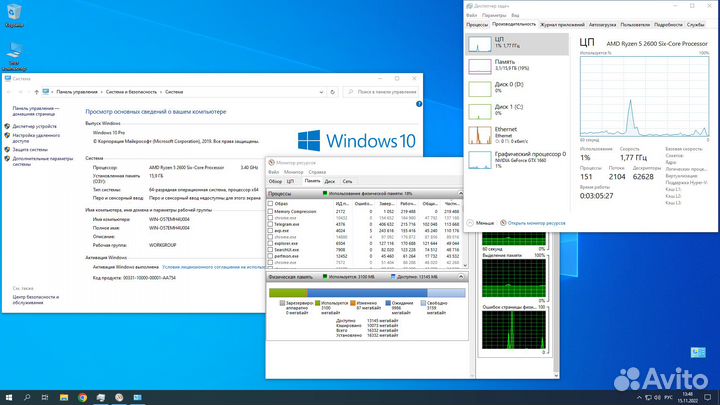The height and width of the screenshot is (405, 720).
Task: Open the taskbar search icon
Action: (x=28, y=397)
